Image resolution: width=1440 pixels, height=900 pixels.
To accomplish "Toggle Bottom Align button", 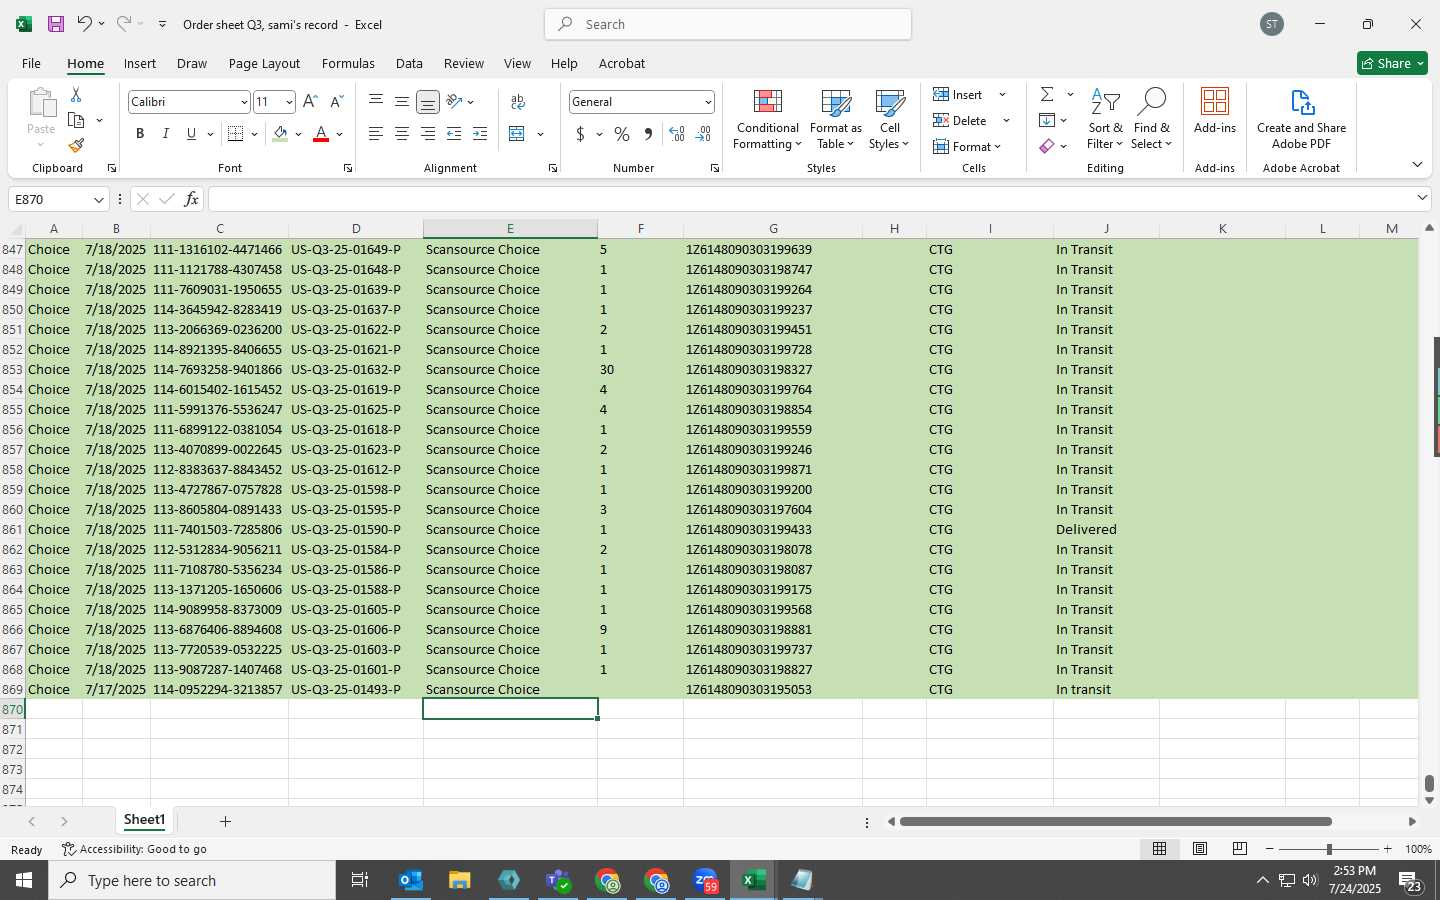I will click(x=428, y=102).
